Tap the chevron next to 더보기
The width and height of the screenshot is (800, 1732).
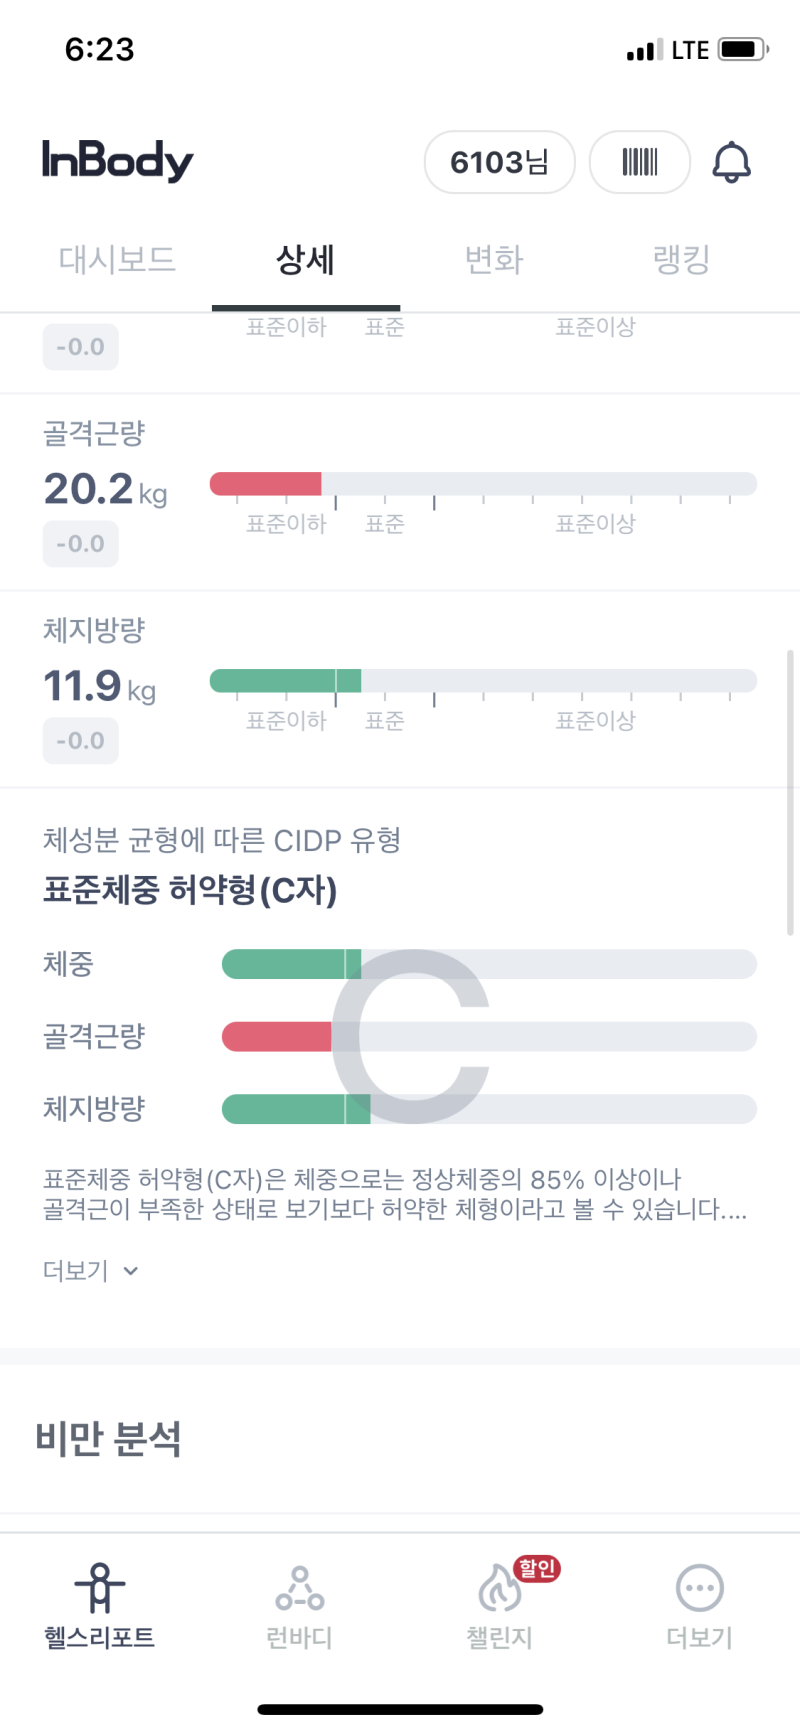tap(131, 1271)
